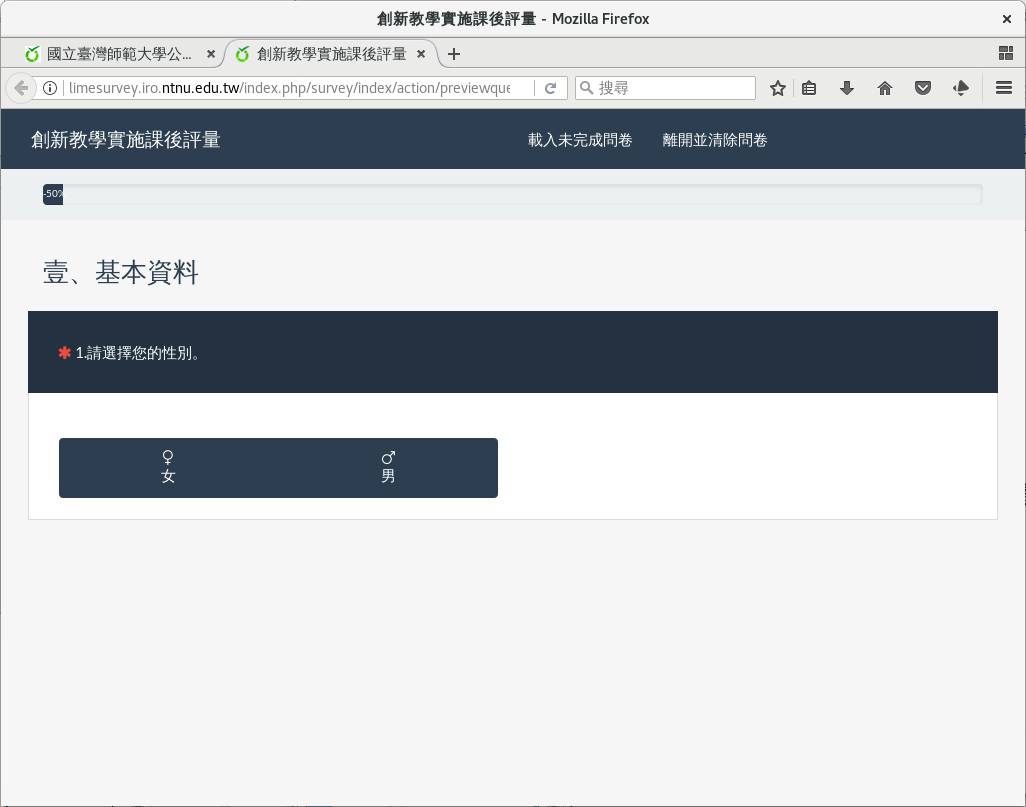Show bookmarks list icon
This screenshot has width=1026, height=807.
point(809,88)
